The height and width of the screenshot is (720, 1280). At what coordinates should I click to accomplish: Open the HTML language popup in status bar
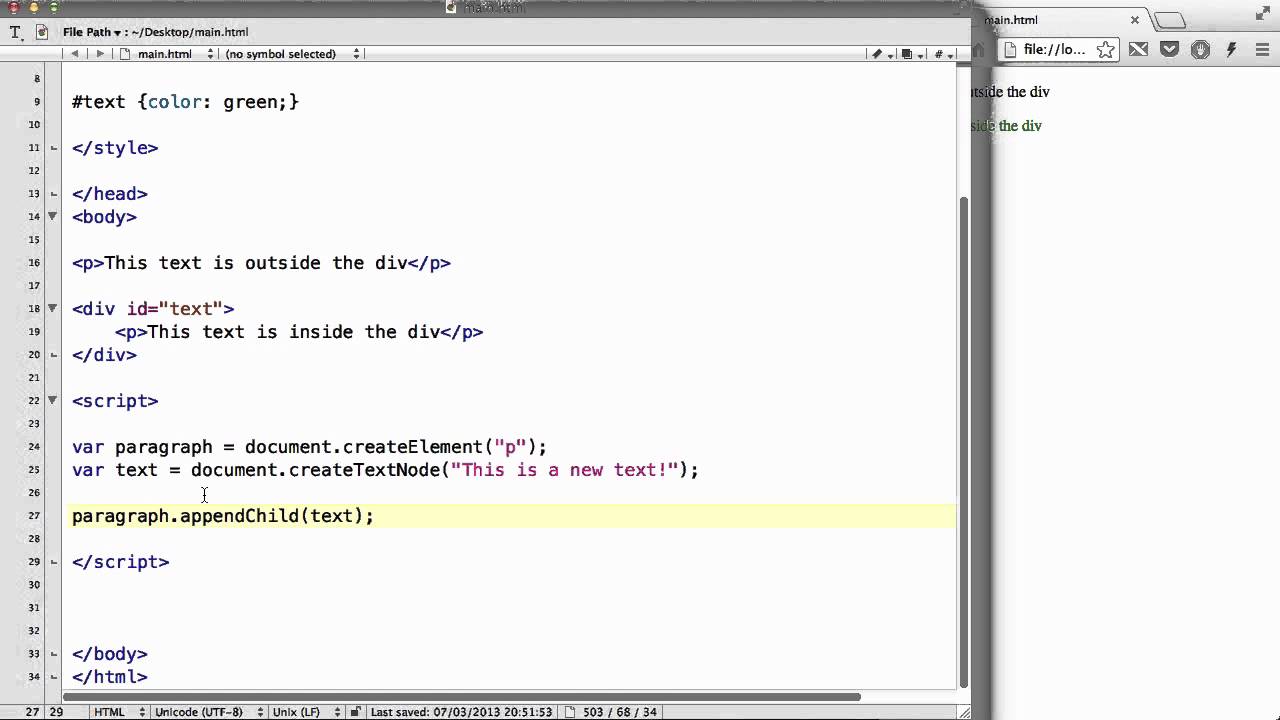(119, 712)
